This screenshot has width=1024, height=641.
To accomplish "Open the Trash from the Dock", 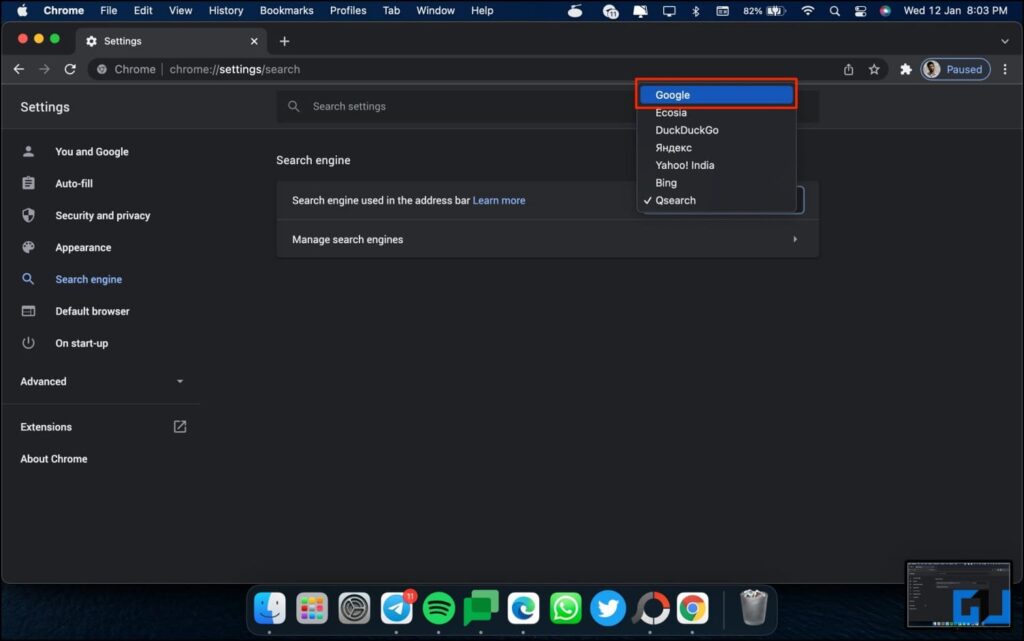I will [x=754, y=607].
